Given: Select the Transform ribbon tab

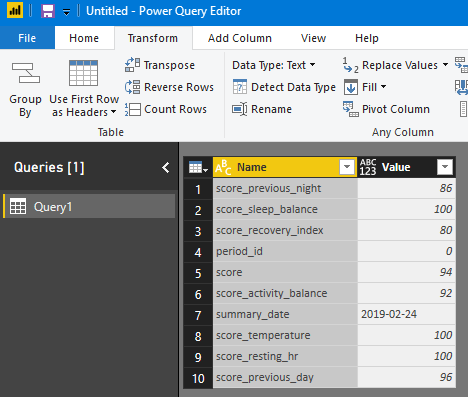Looking at the screenshot, I should (x=153, y=38).
